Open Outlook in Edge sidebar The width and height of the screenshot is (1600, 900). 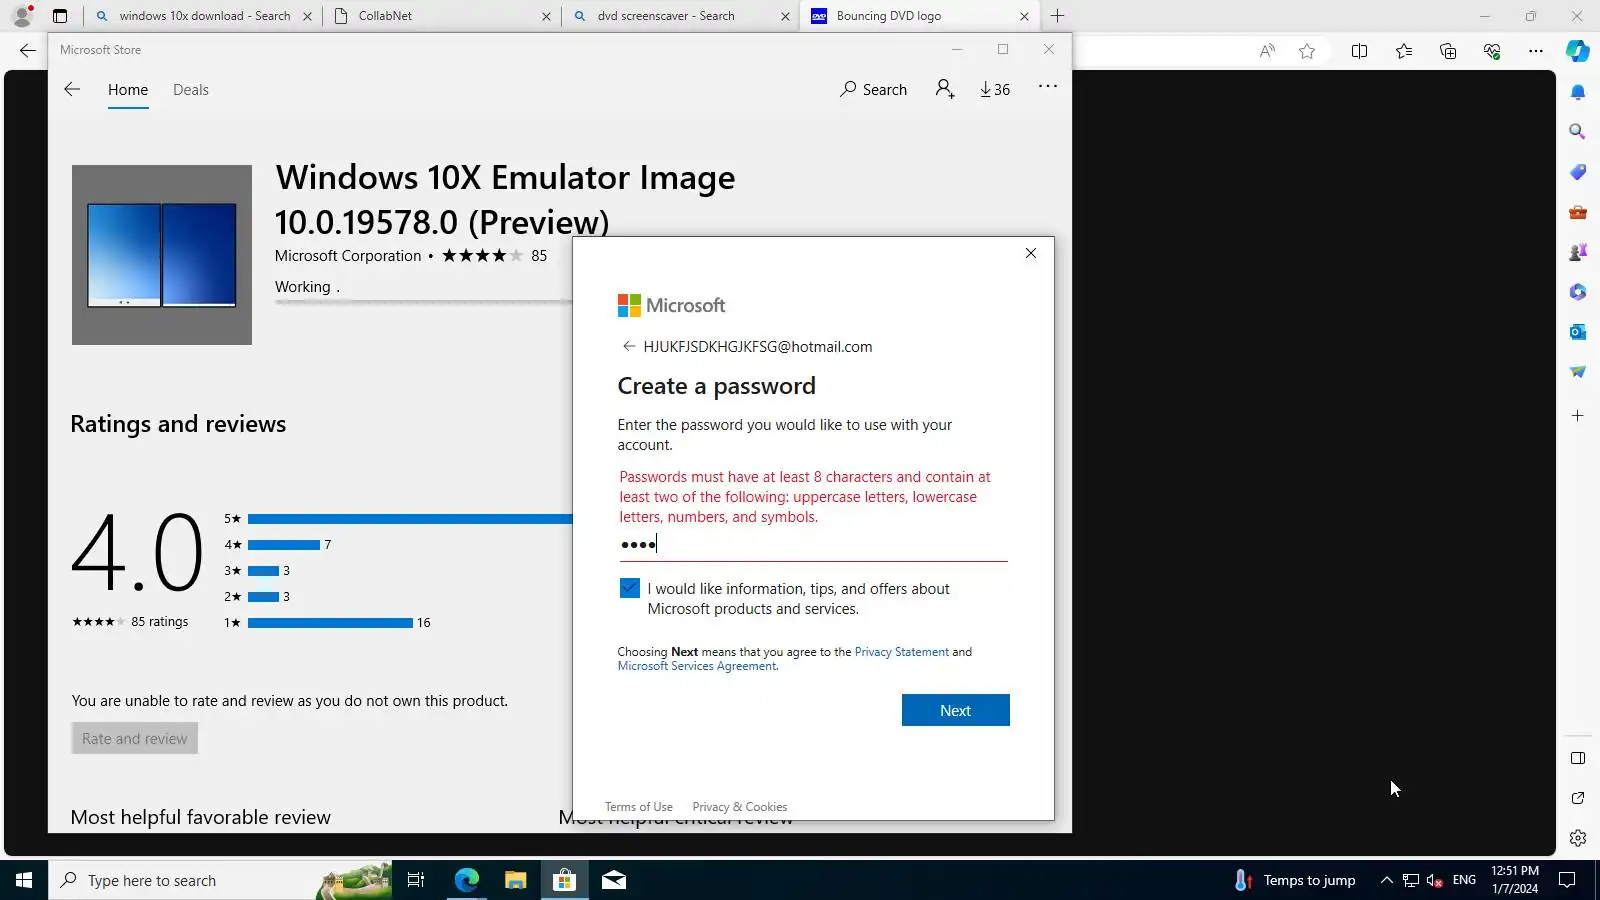pyautogui.click(x=1578, y=332)
